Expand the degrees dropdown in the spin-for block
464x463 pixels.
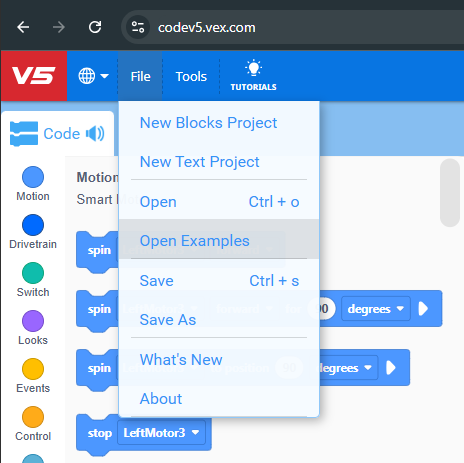376,309
